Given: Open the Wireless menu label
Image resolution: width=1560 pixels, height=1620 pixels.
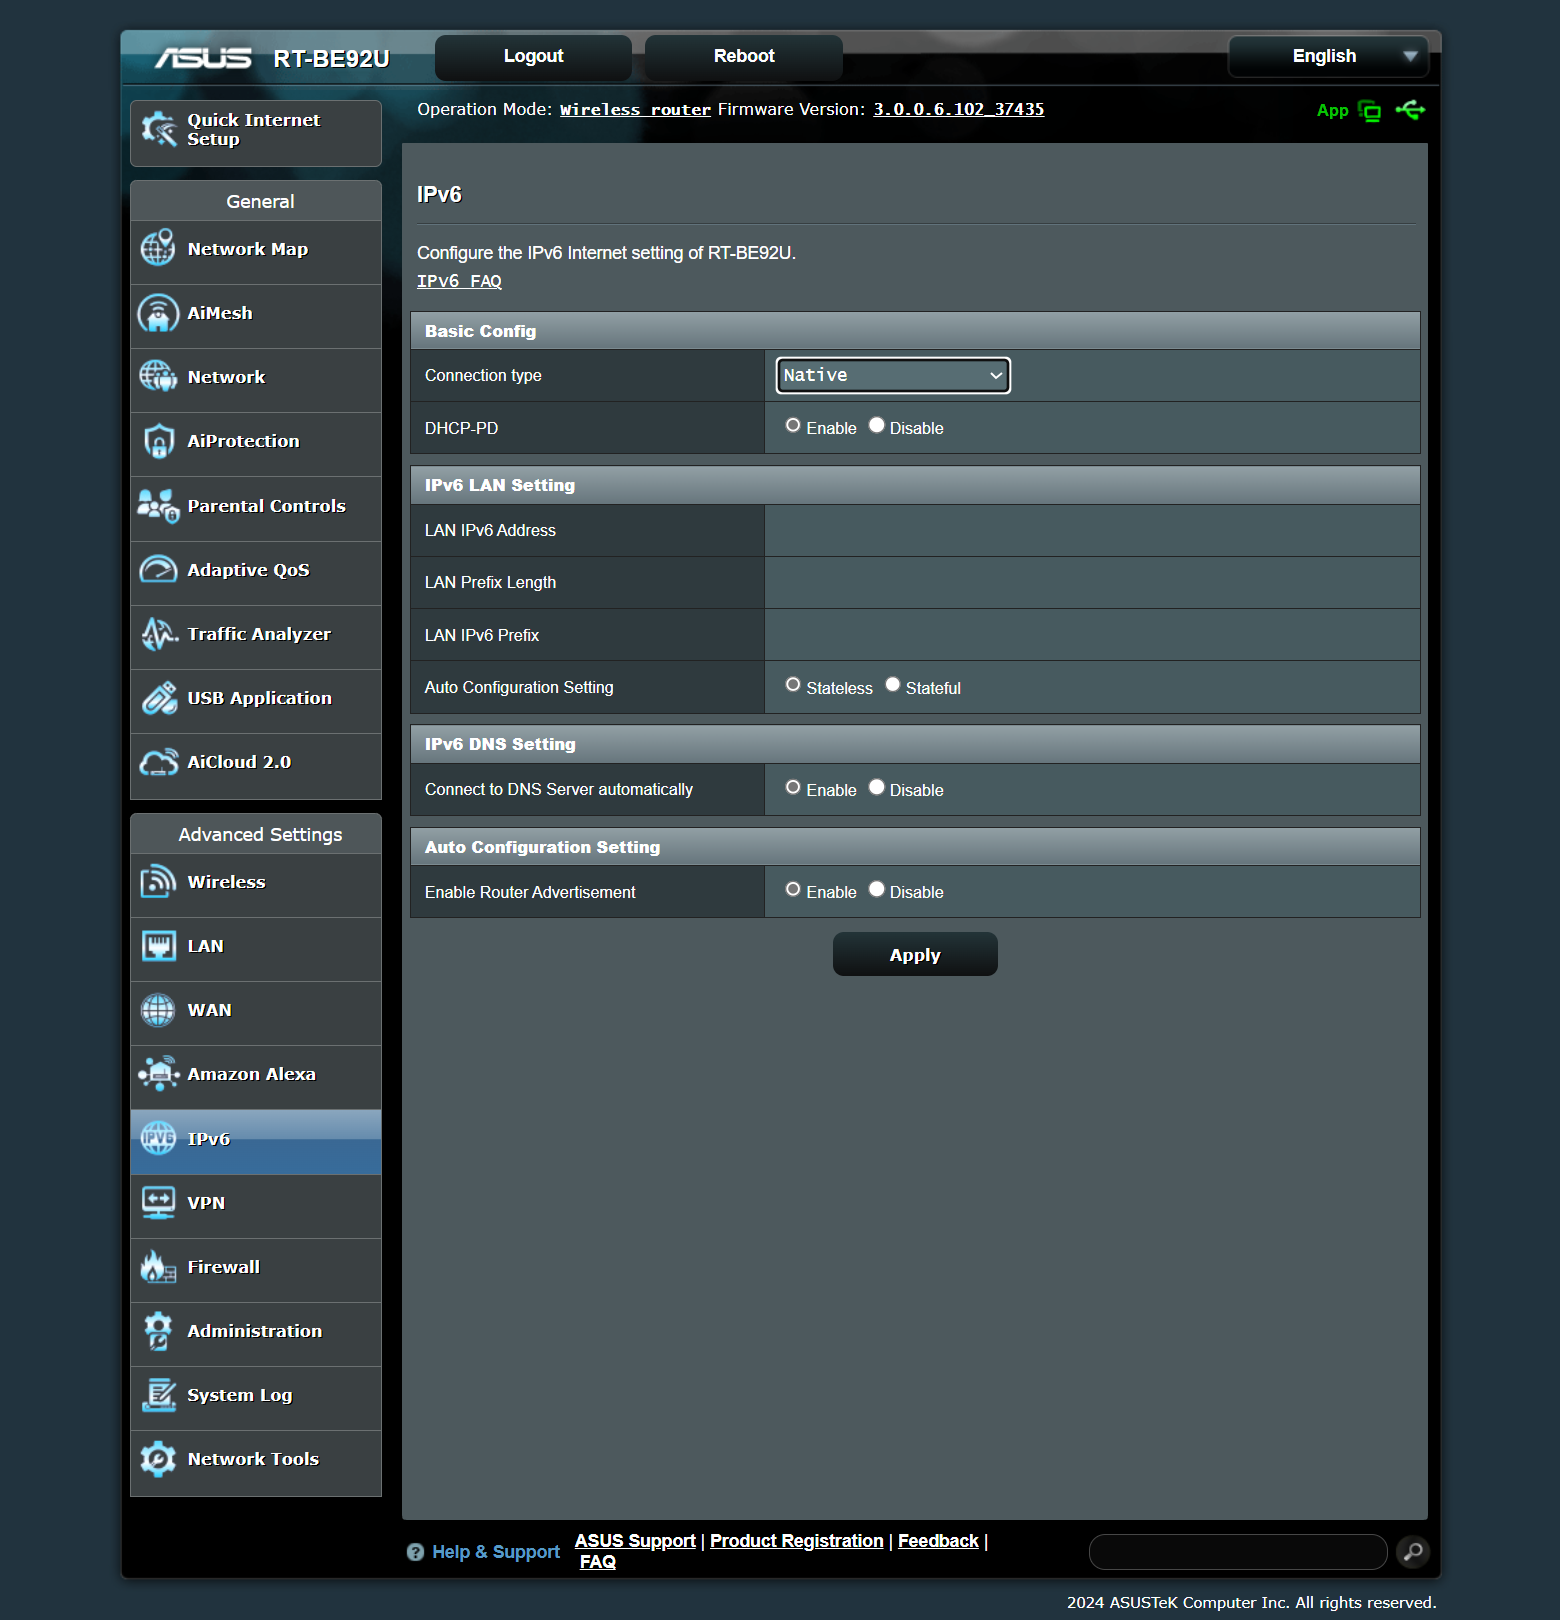Looking at the screenshot, I should [227, 882].
